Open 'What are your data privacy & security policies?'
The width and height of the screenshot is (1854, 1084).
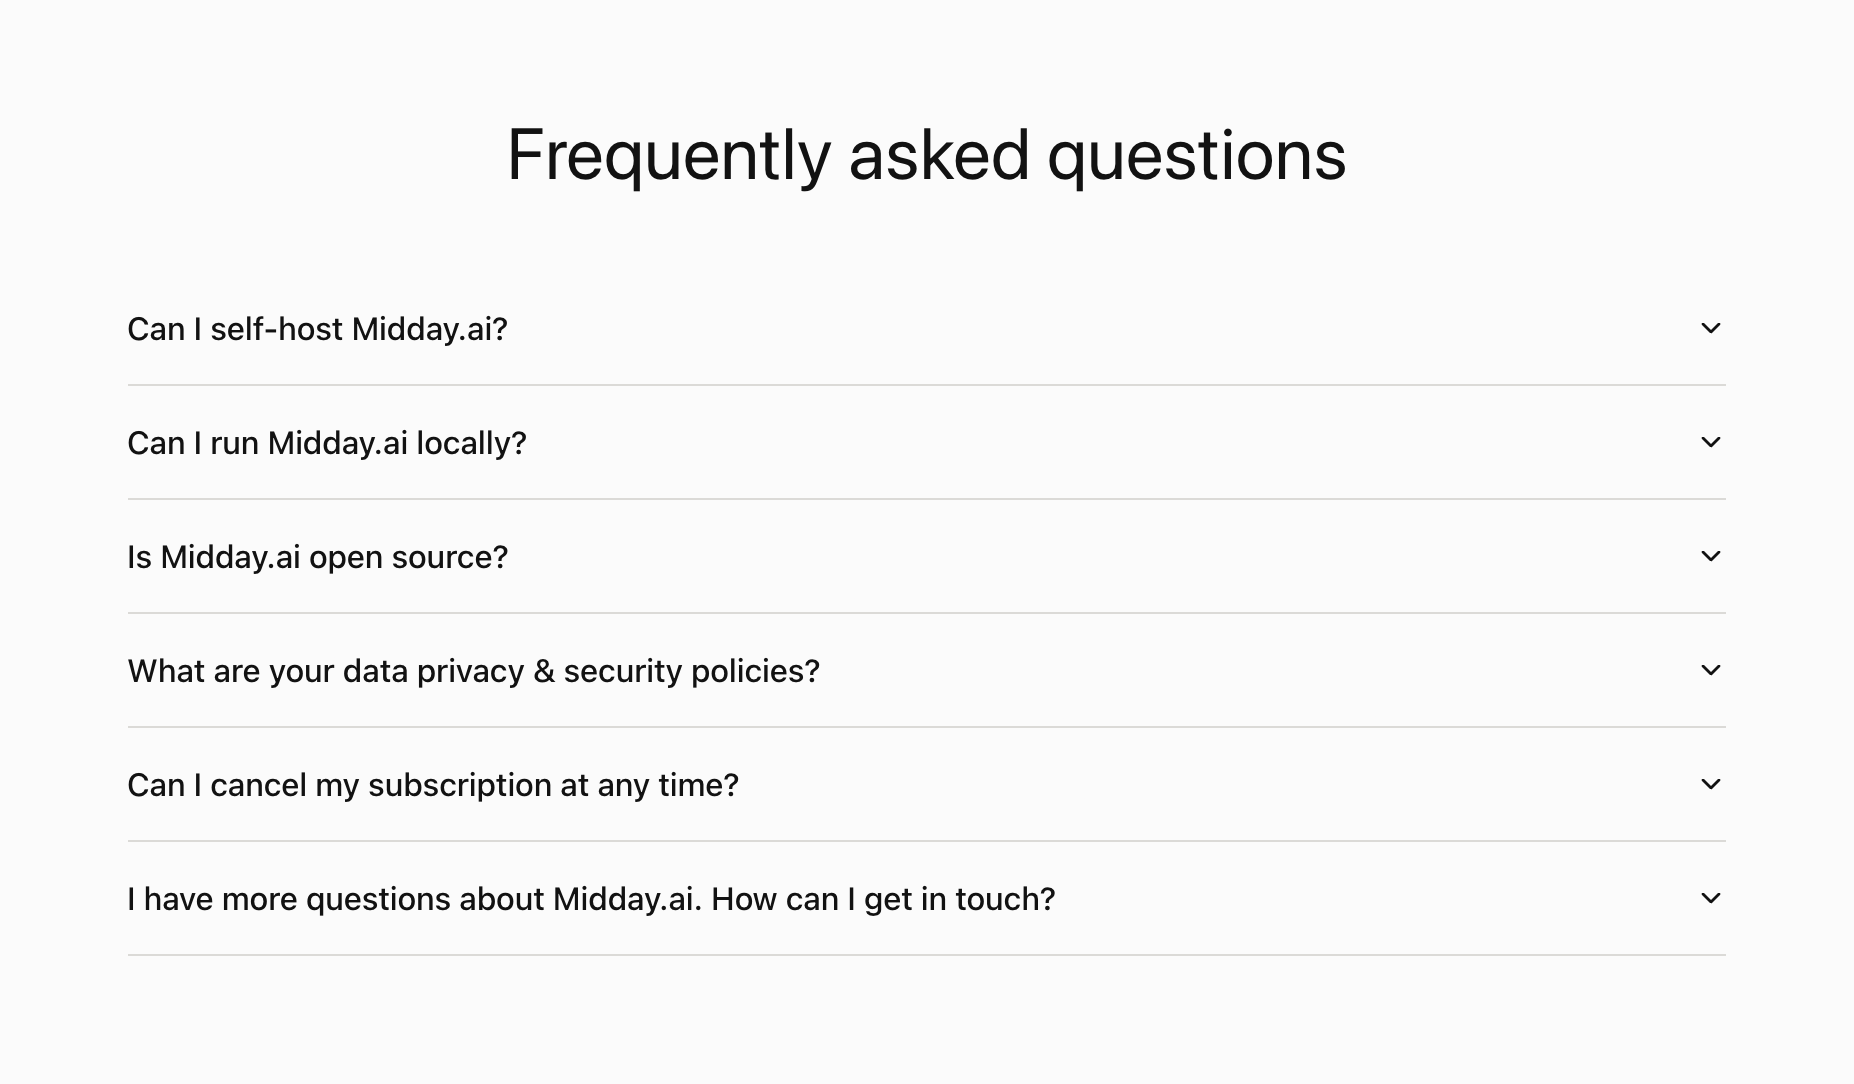pos(473,671)
